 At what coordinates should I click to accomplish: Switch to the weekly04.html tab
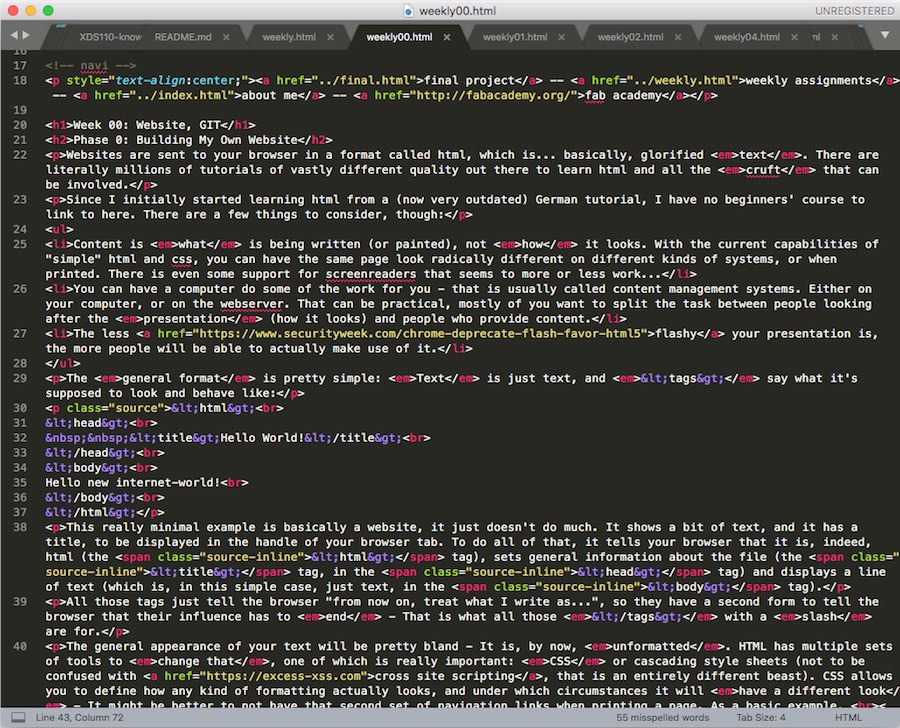tap(747, 37)
